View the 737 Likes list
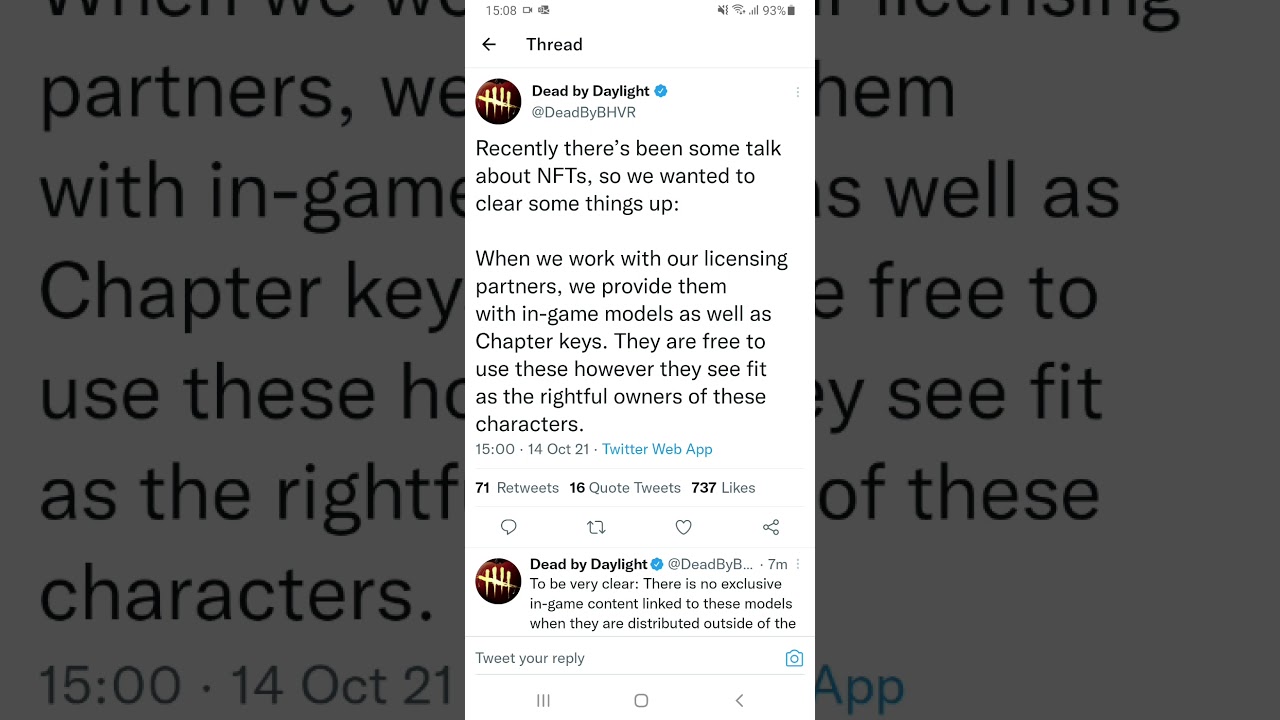Screen dimensions: 1280x720 pyautogui.click(x=723, y=488)
